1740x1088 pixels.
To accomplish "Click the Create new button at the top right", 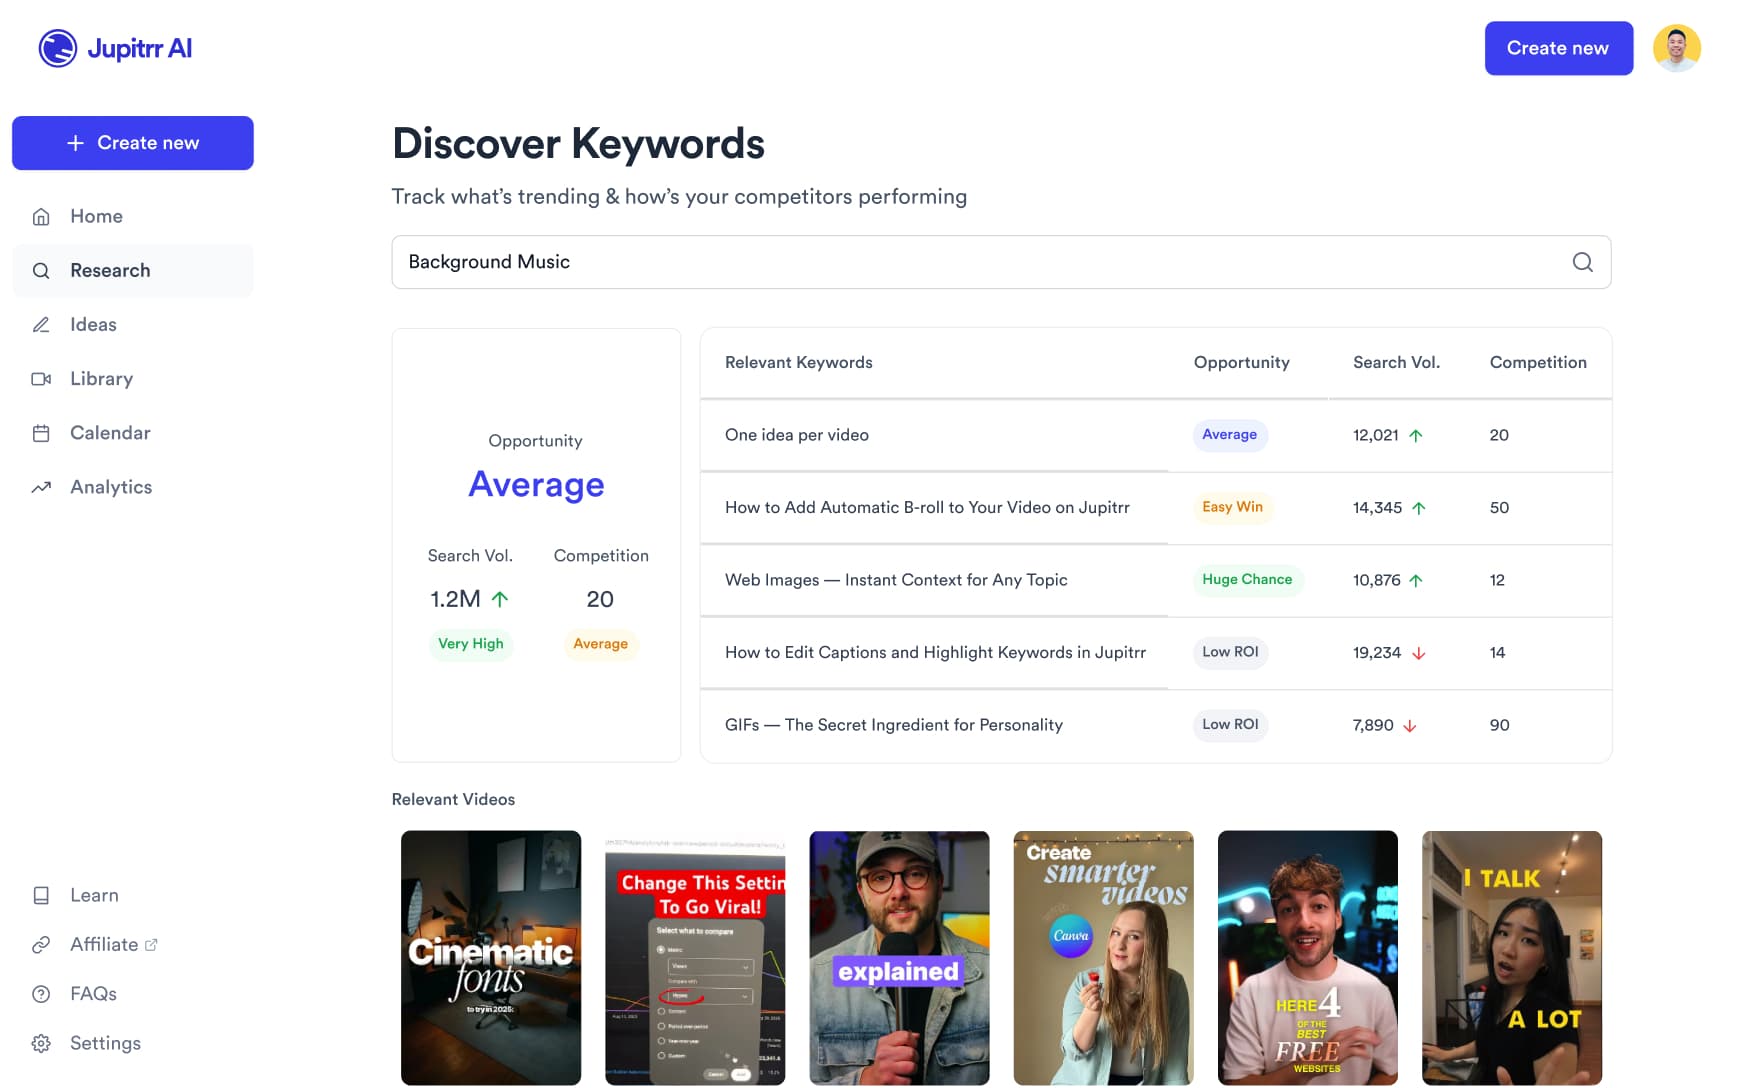I will [1558, 47].
